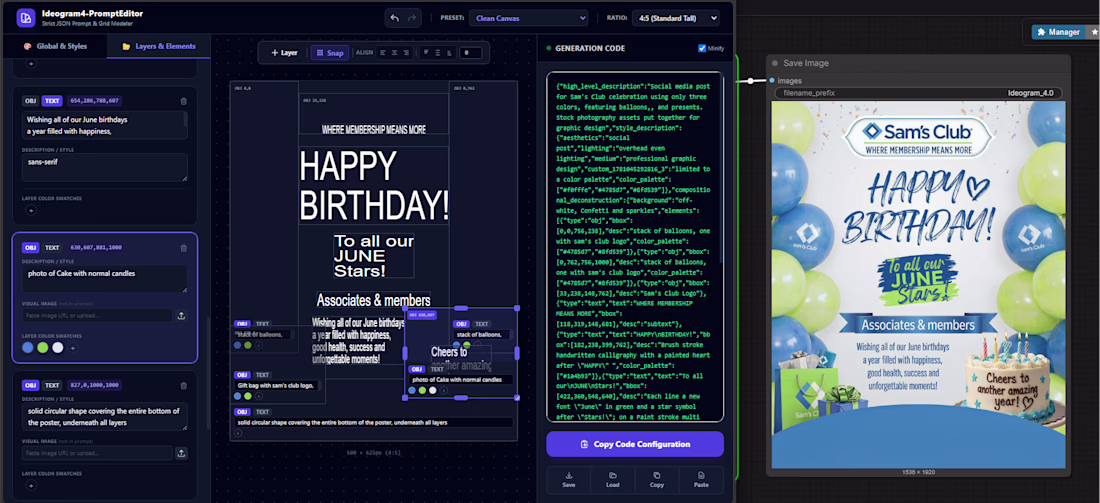Toggle the Snap grid option
The width and height of the screenshot is (1100, 503).
coord(329,53)
